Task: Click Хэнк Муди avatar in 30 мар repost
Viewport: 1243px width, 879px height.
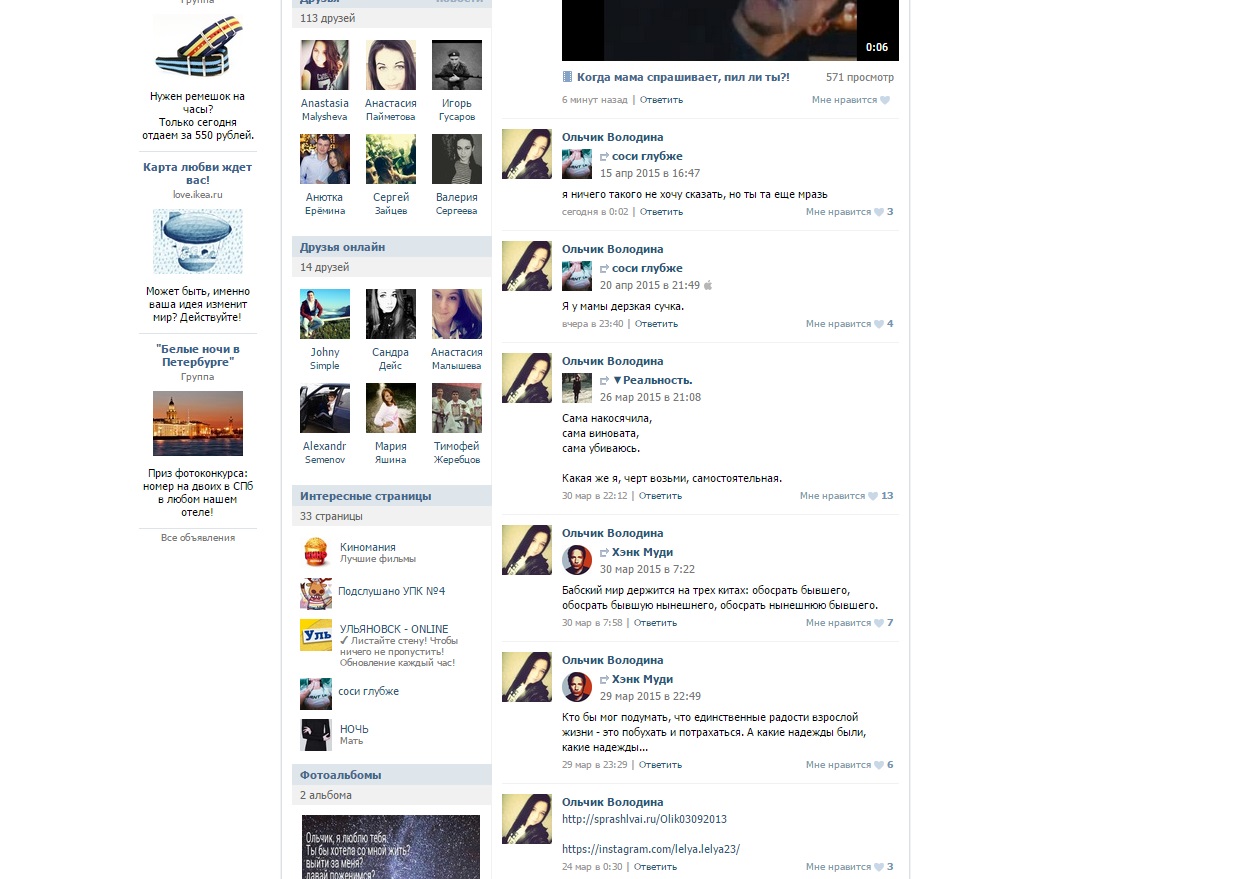Action: click(x=577, y=560)
